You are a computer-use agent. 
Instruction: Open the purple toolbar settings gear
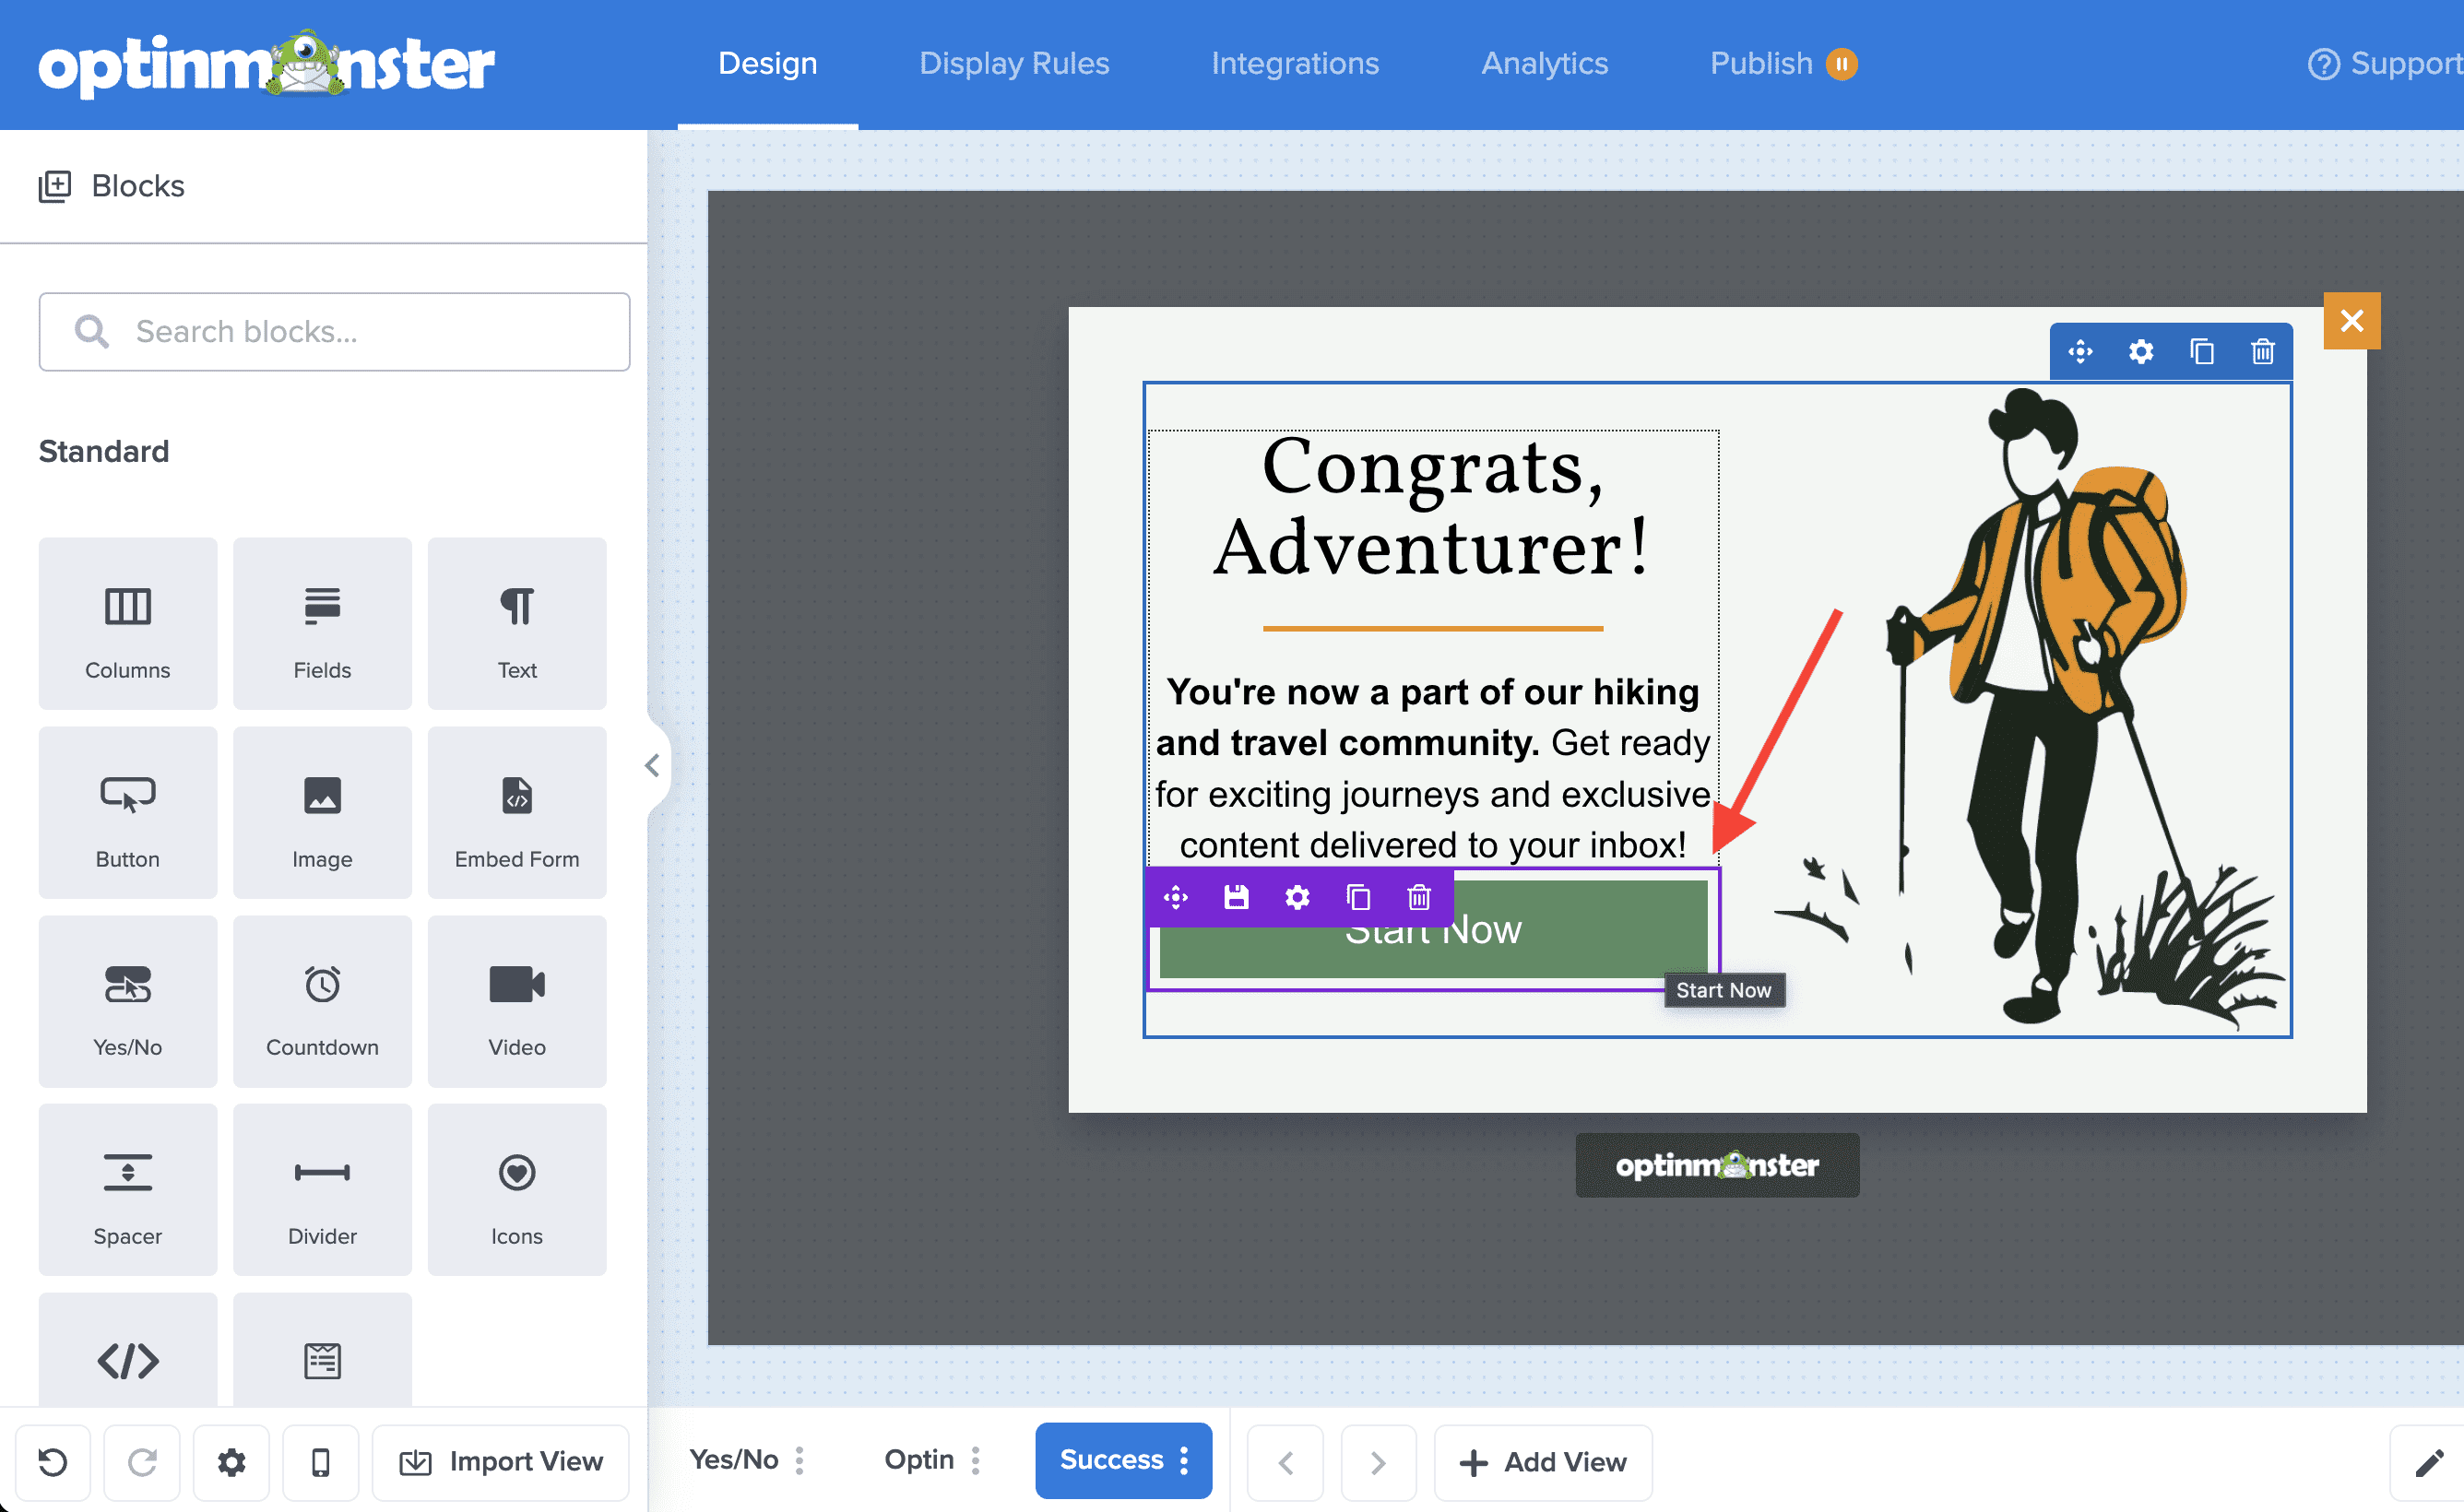click(1297, 897)
